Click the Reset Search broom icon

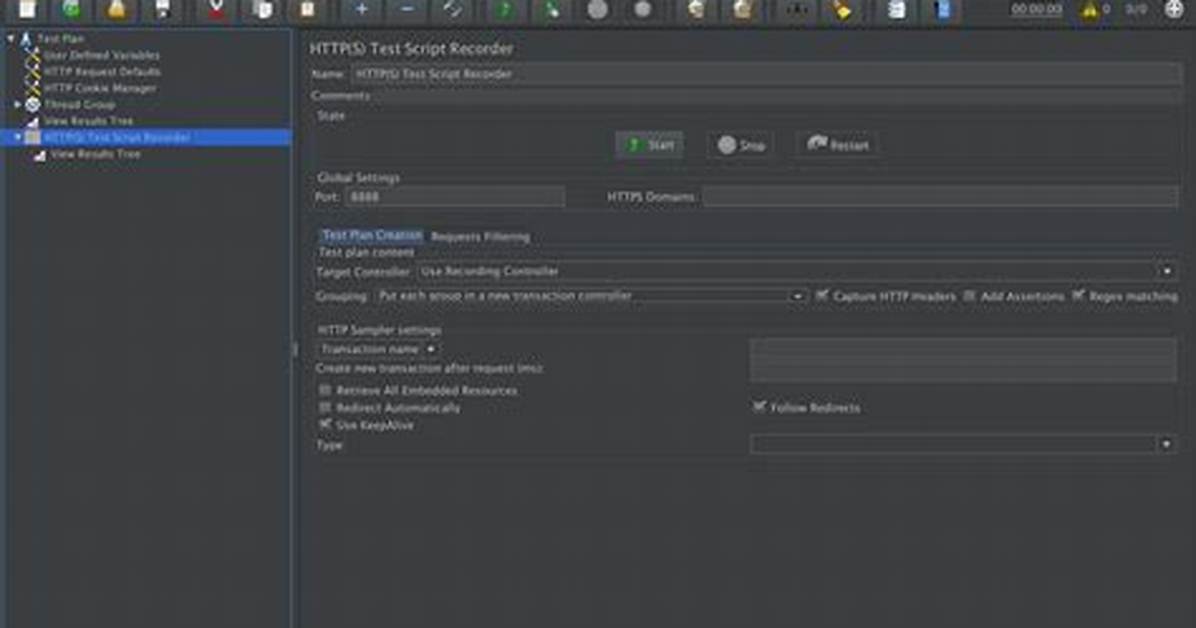pos(842,9)
